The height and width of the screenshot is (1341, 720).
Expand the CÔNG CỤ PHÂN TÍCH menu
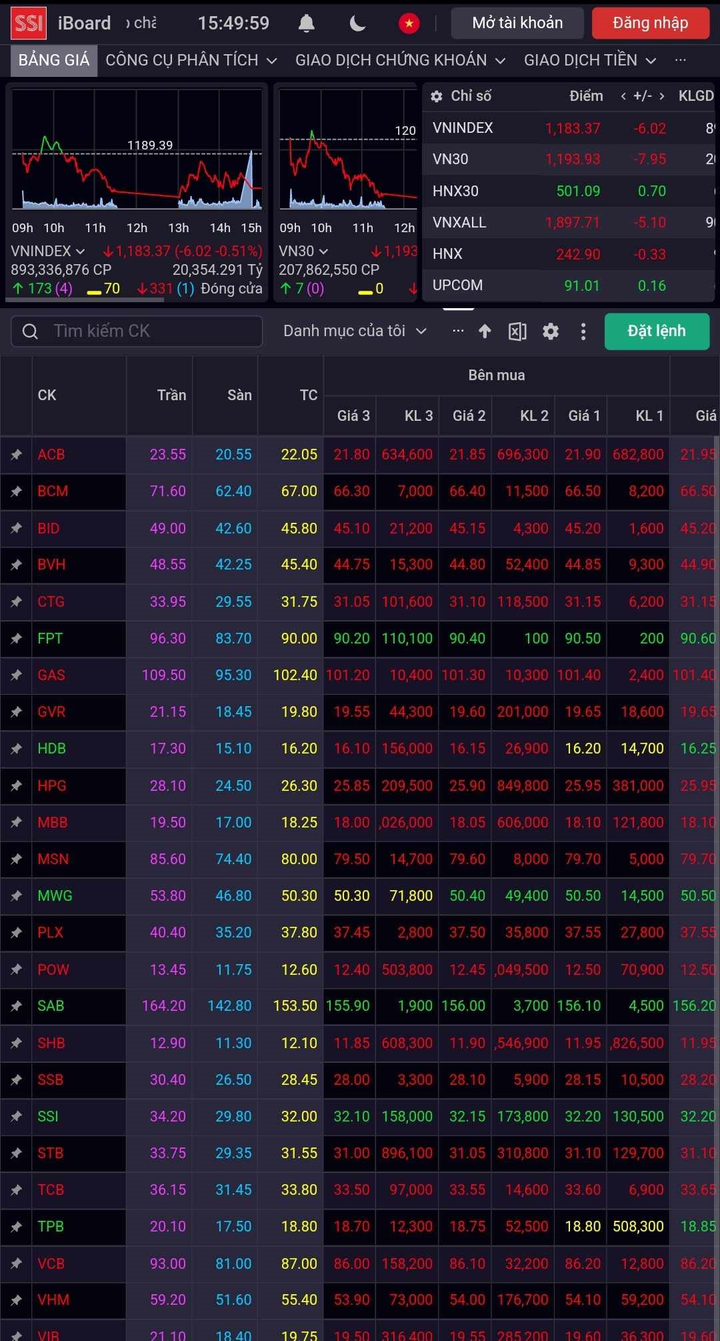tap(191, 60)
